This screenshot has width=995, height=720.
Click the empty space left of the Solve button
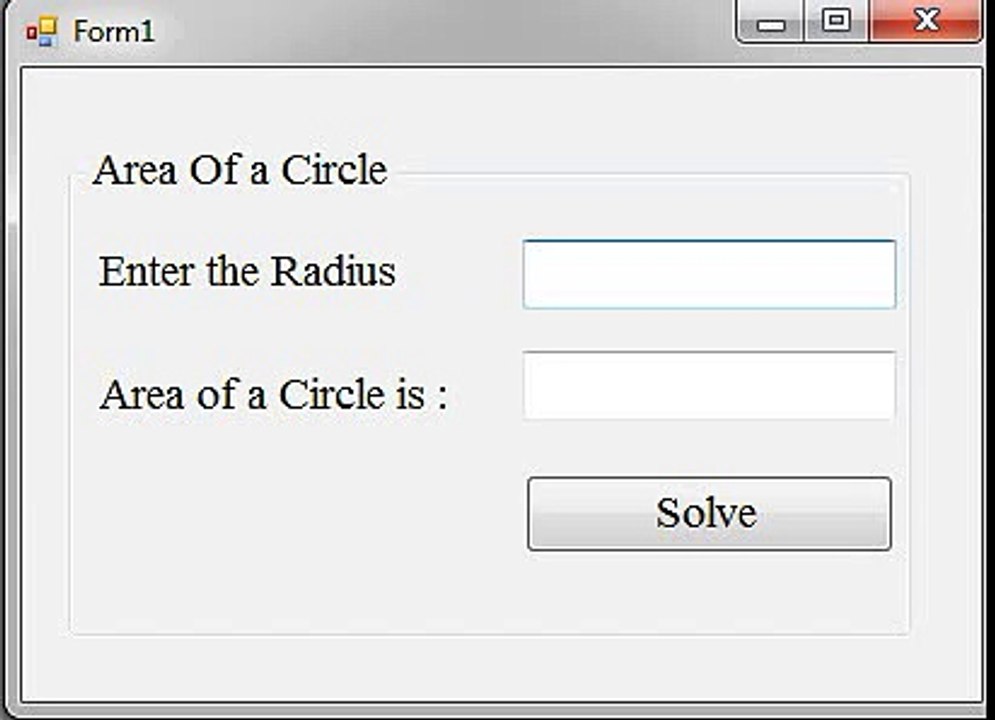[298, 514]
